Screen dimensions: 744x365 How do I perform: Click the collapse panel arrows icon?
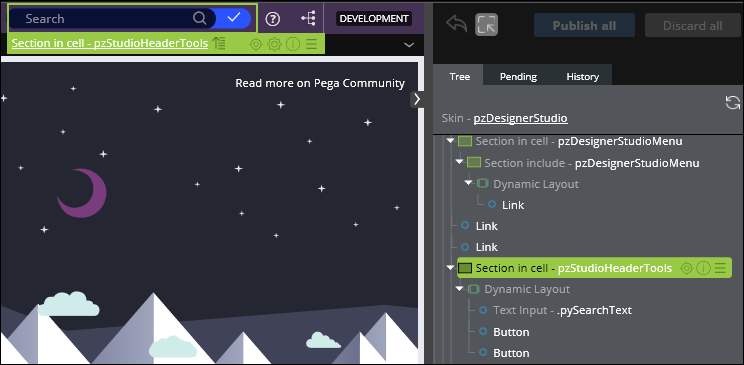(x=486, y=25)
